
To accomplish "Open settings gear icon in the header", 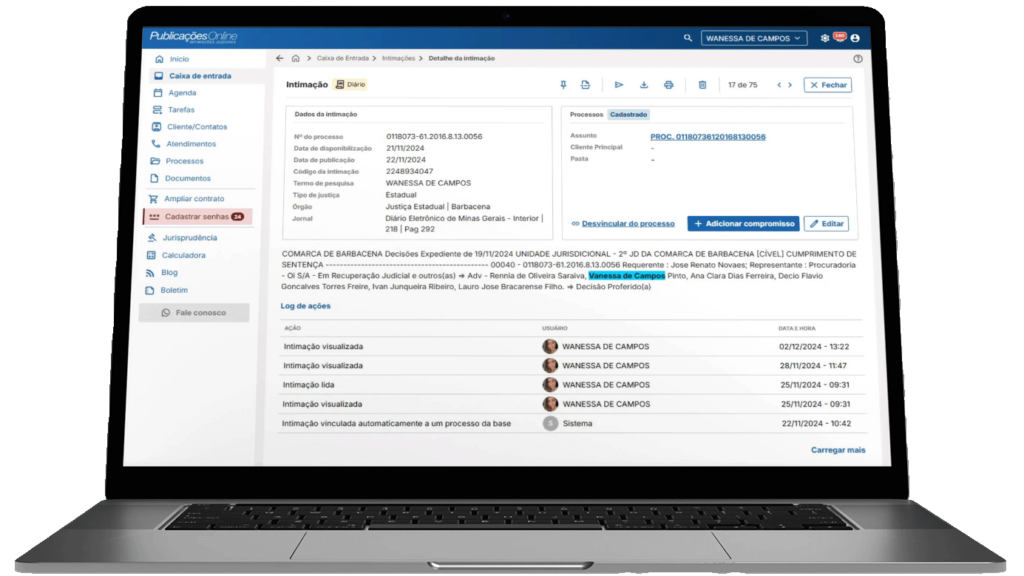I will point(825,38).
